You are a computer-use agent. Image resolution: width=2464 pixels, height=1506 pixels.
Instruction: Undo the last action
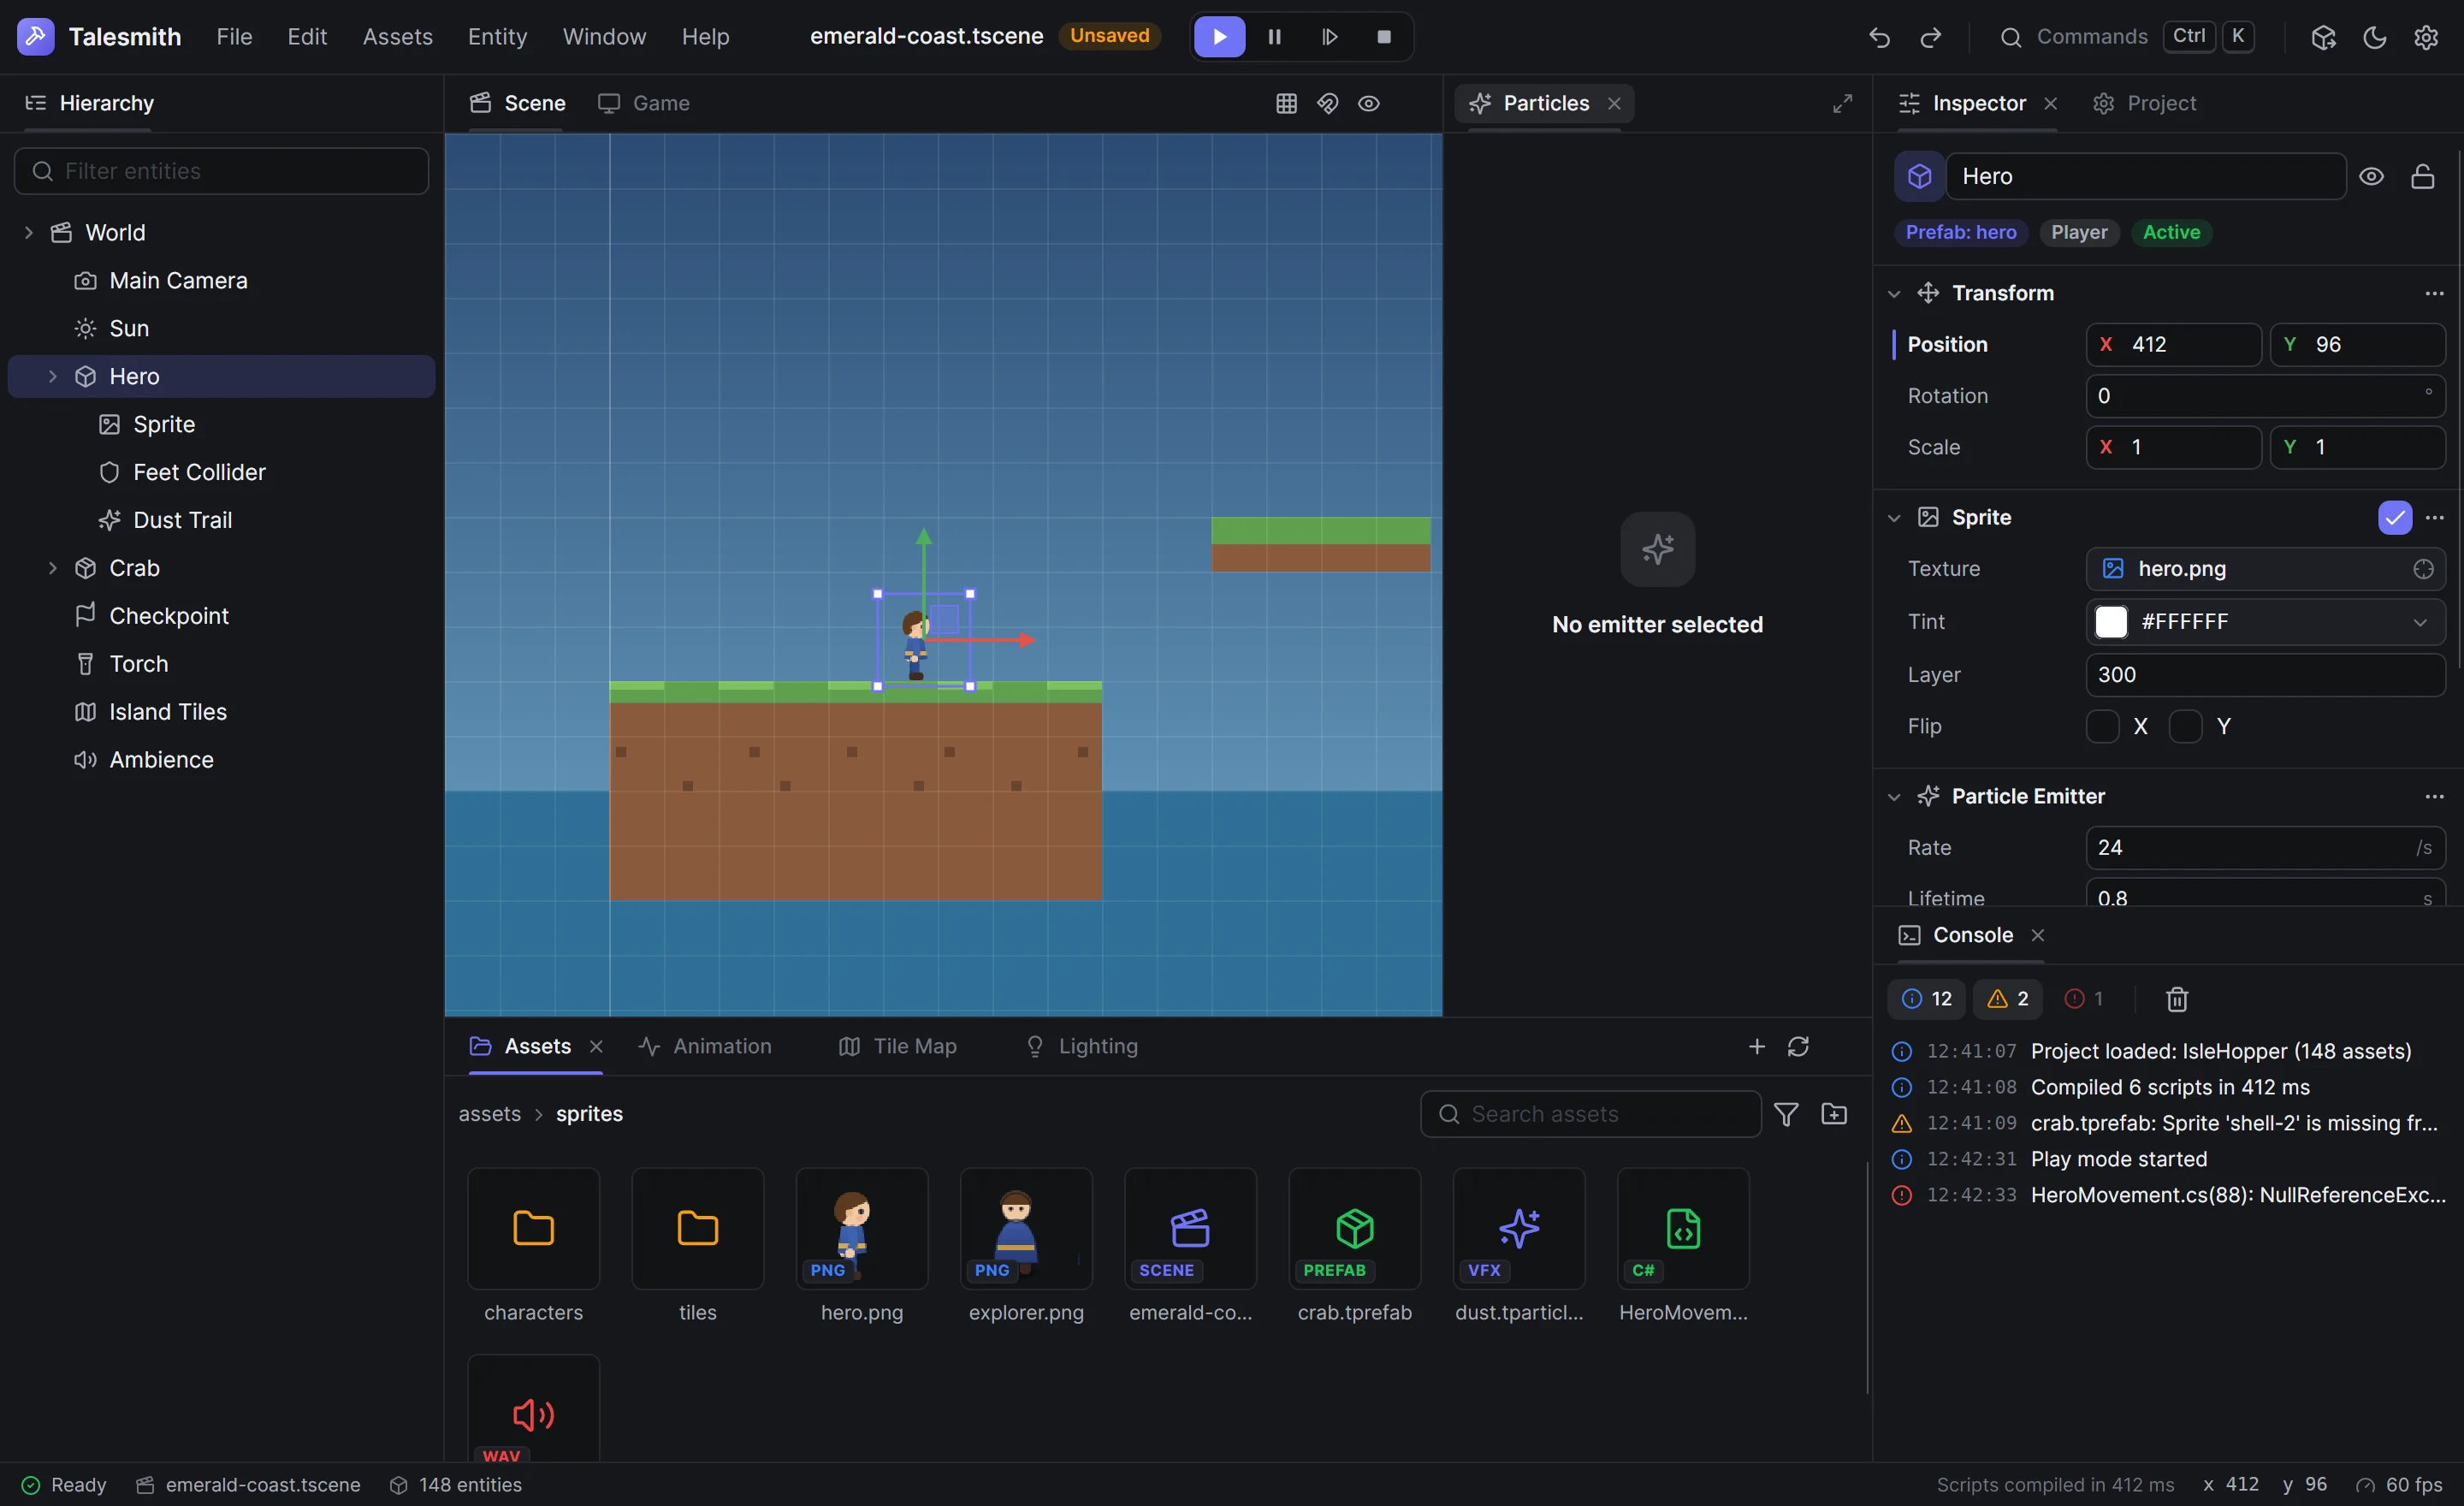coord(1879,37)
